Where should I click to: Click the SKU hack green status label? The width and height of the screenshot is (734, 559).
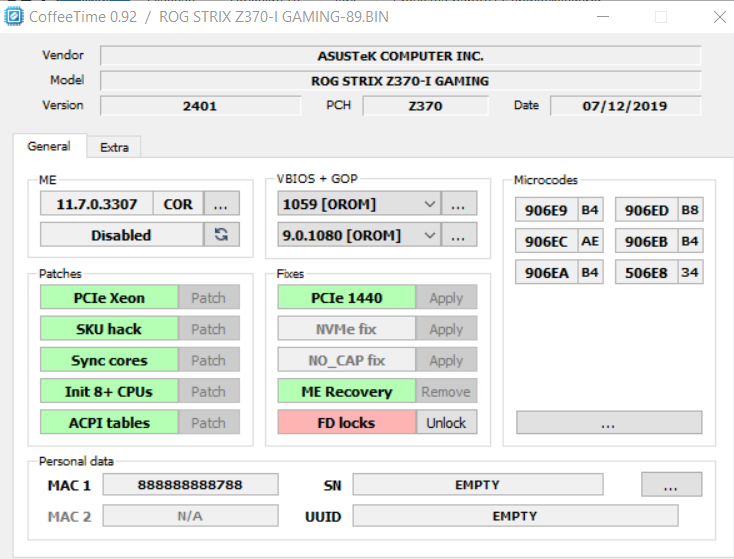pyautogui.click(x=109, y=329)
